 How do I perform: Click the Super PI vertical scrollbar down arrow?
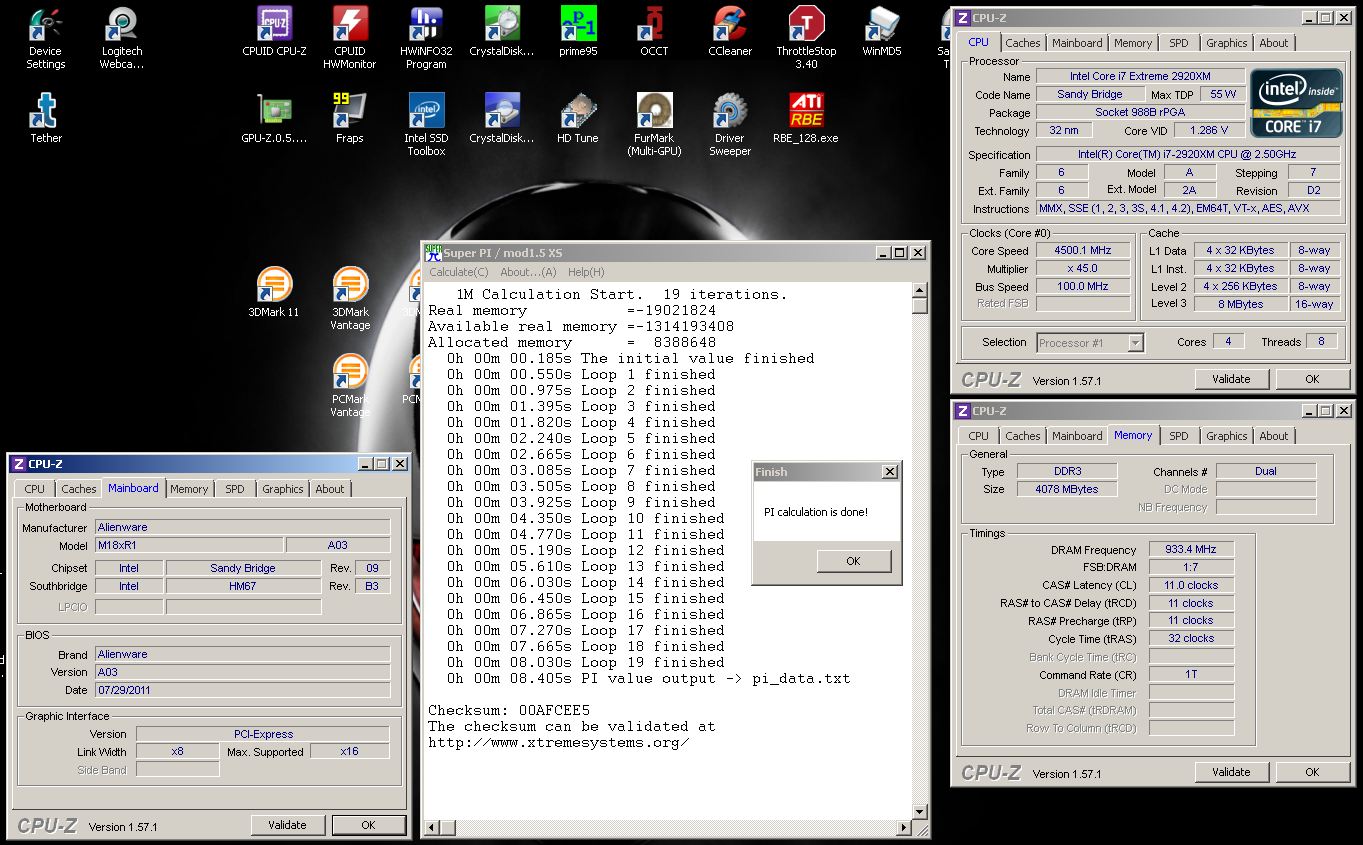point(920,812)
